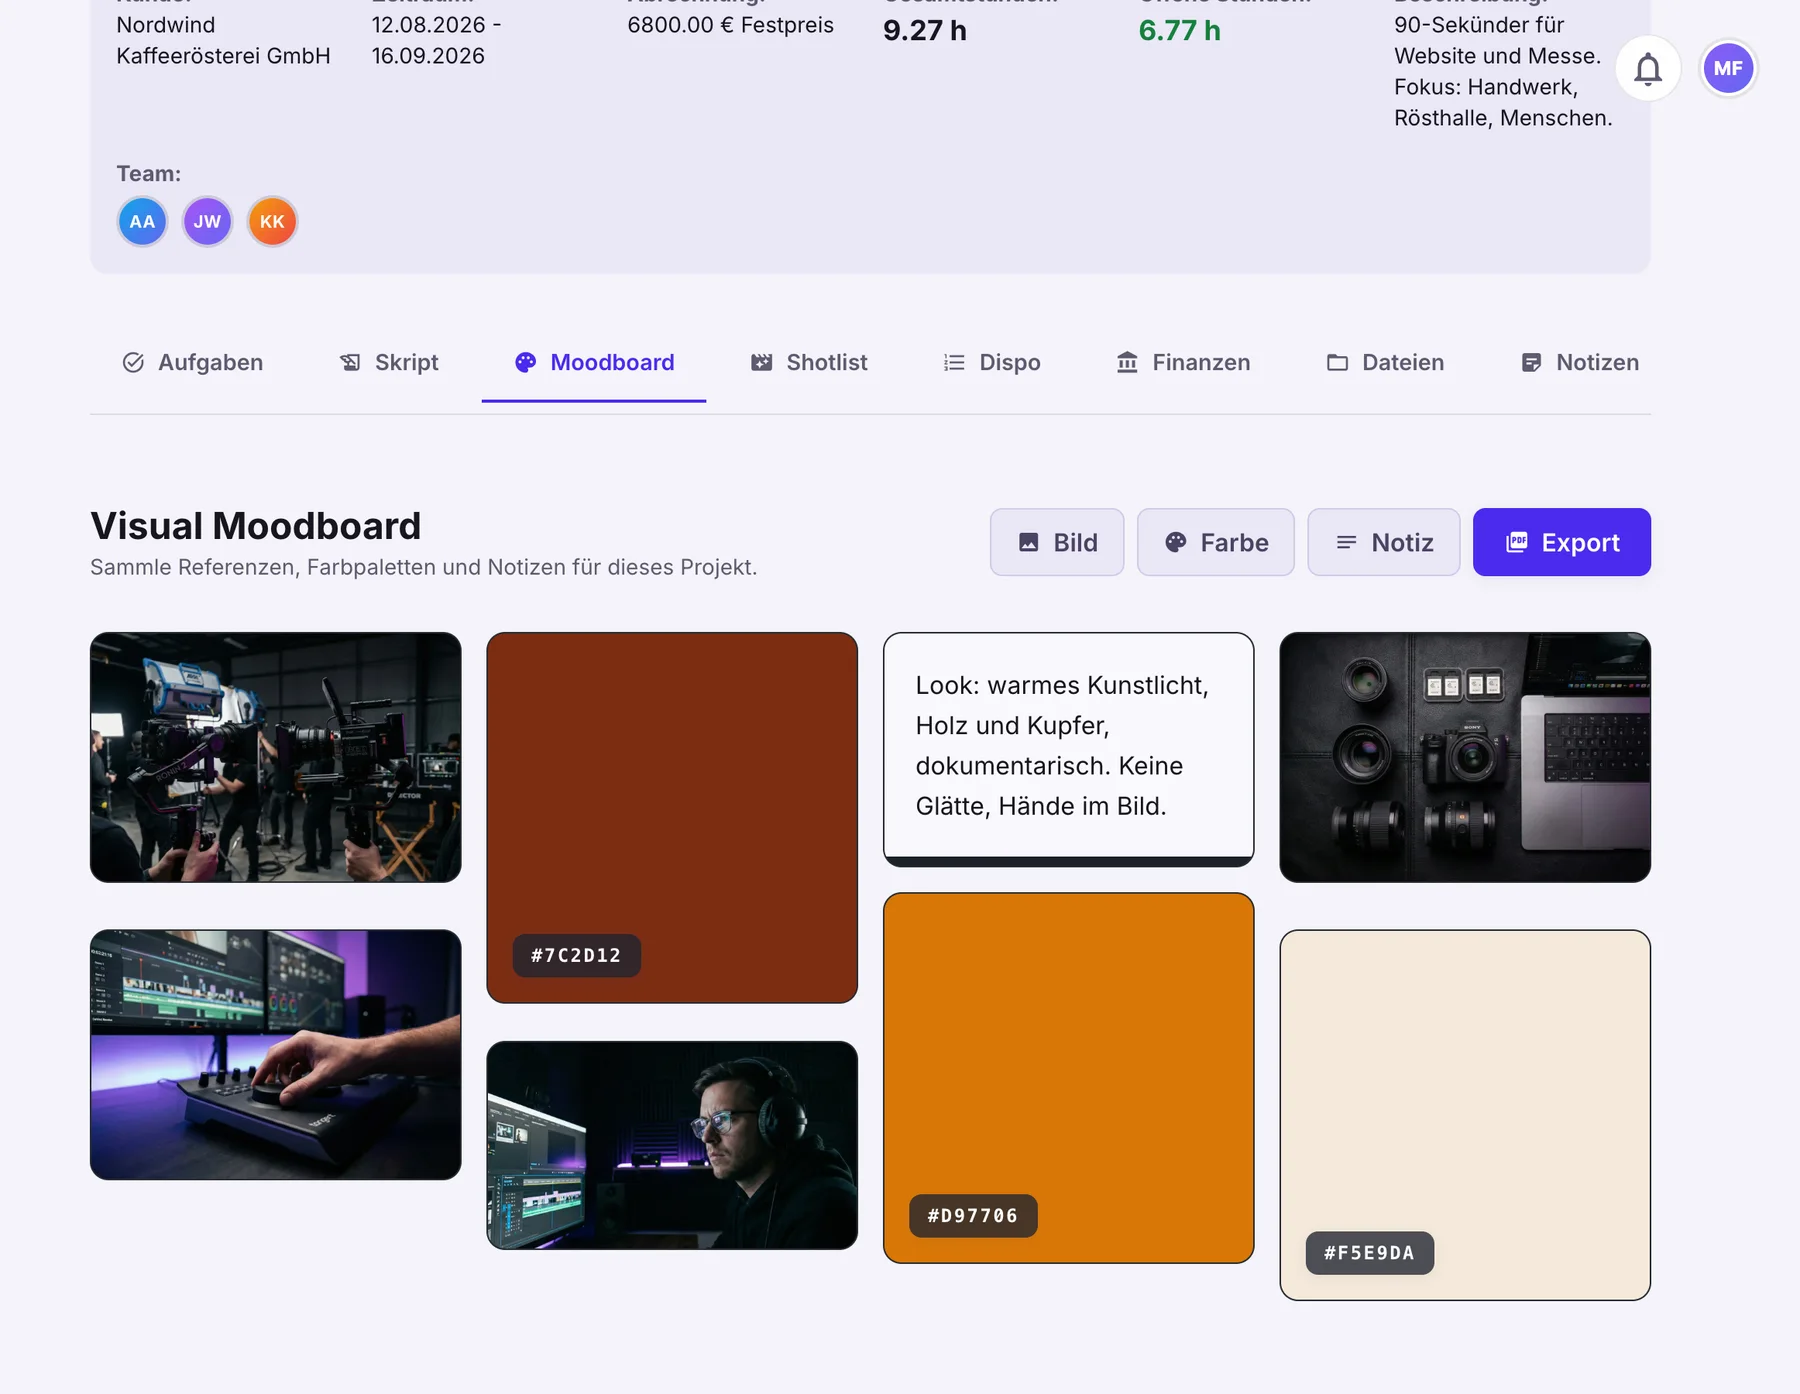Click the 'Look: warmes Kunstlicht' note card
This screenshot has width=1800, height=1394.
tap(1068, 749)
